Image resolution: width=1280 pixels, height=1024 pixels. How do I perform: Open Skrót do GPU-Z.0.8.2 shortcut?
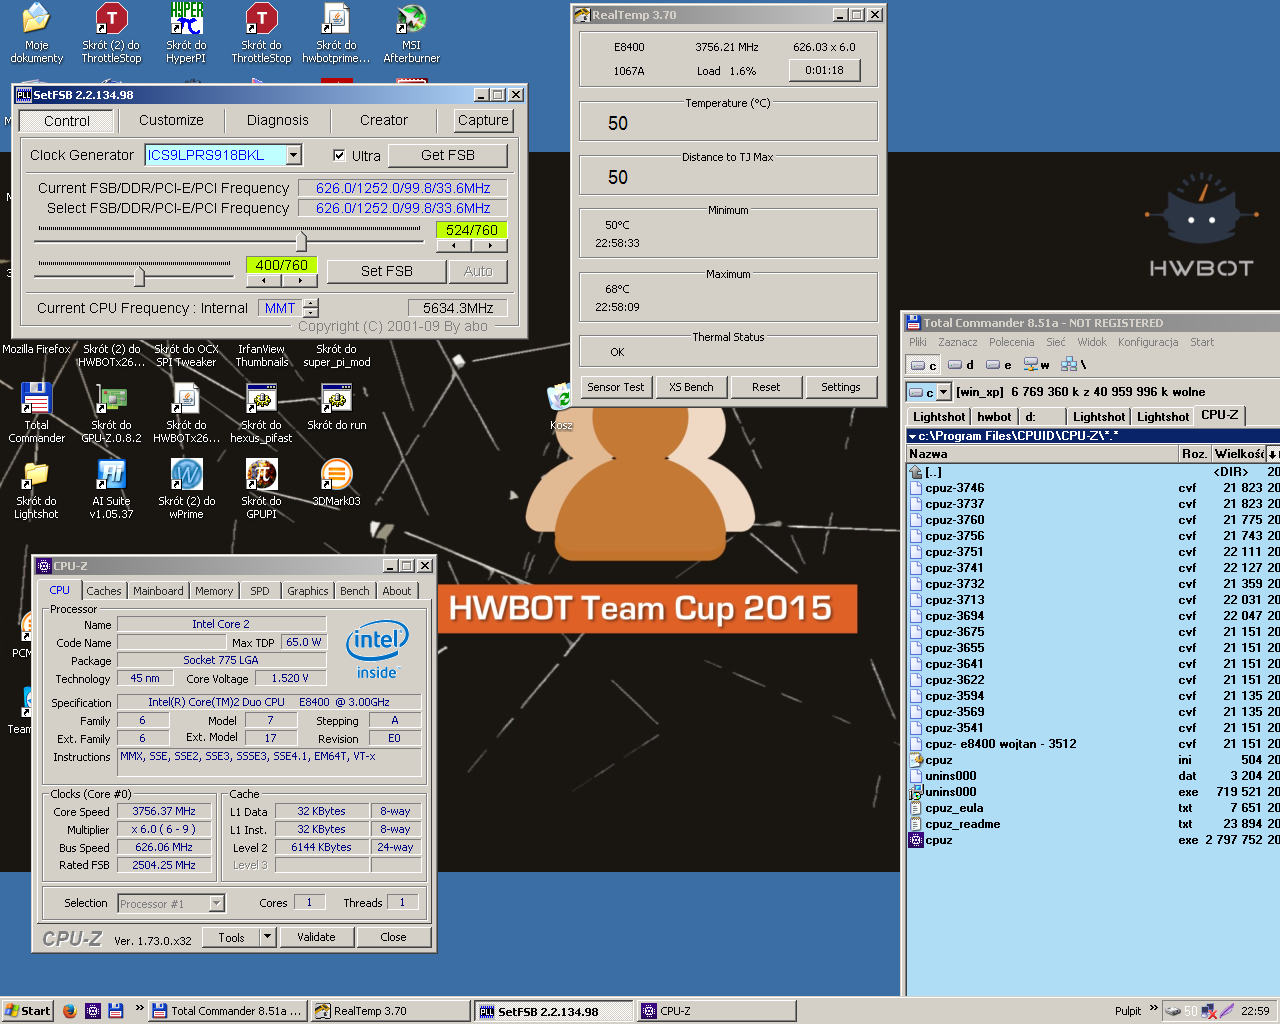click(x=111, y=412)
